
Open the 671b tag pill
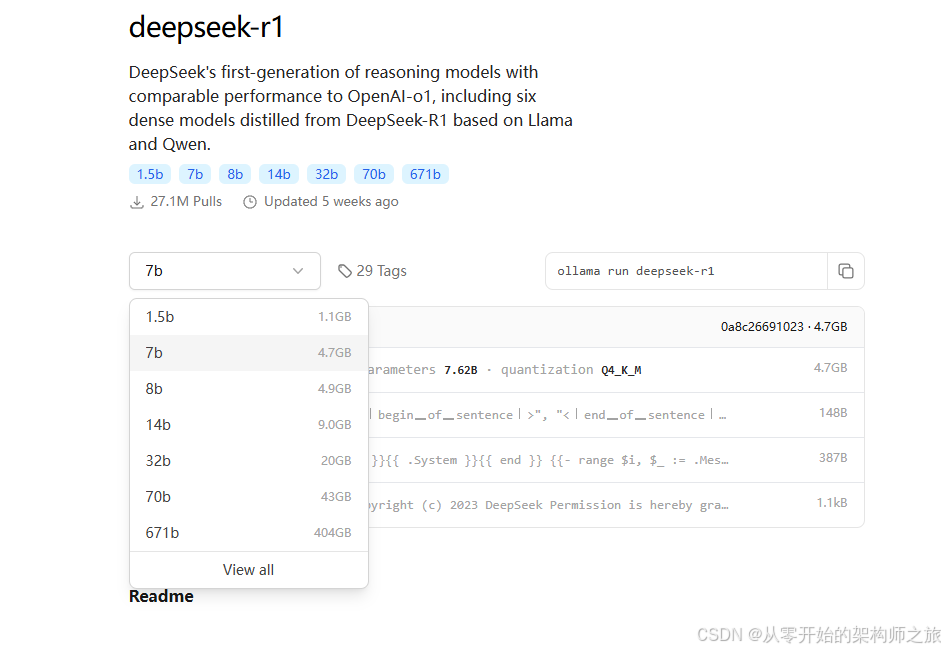425,173
